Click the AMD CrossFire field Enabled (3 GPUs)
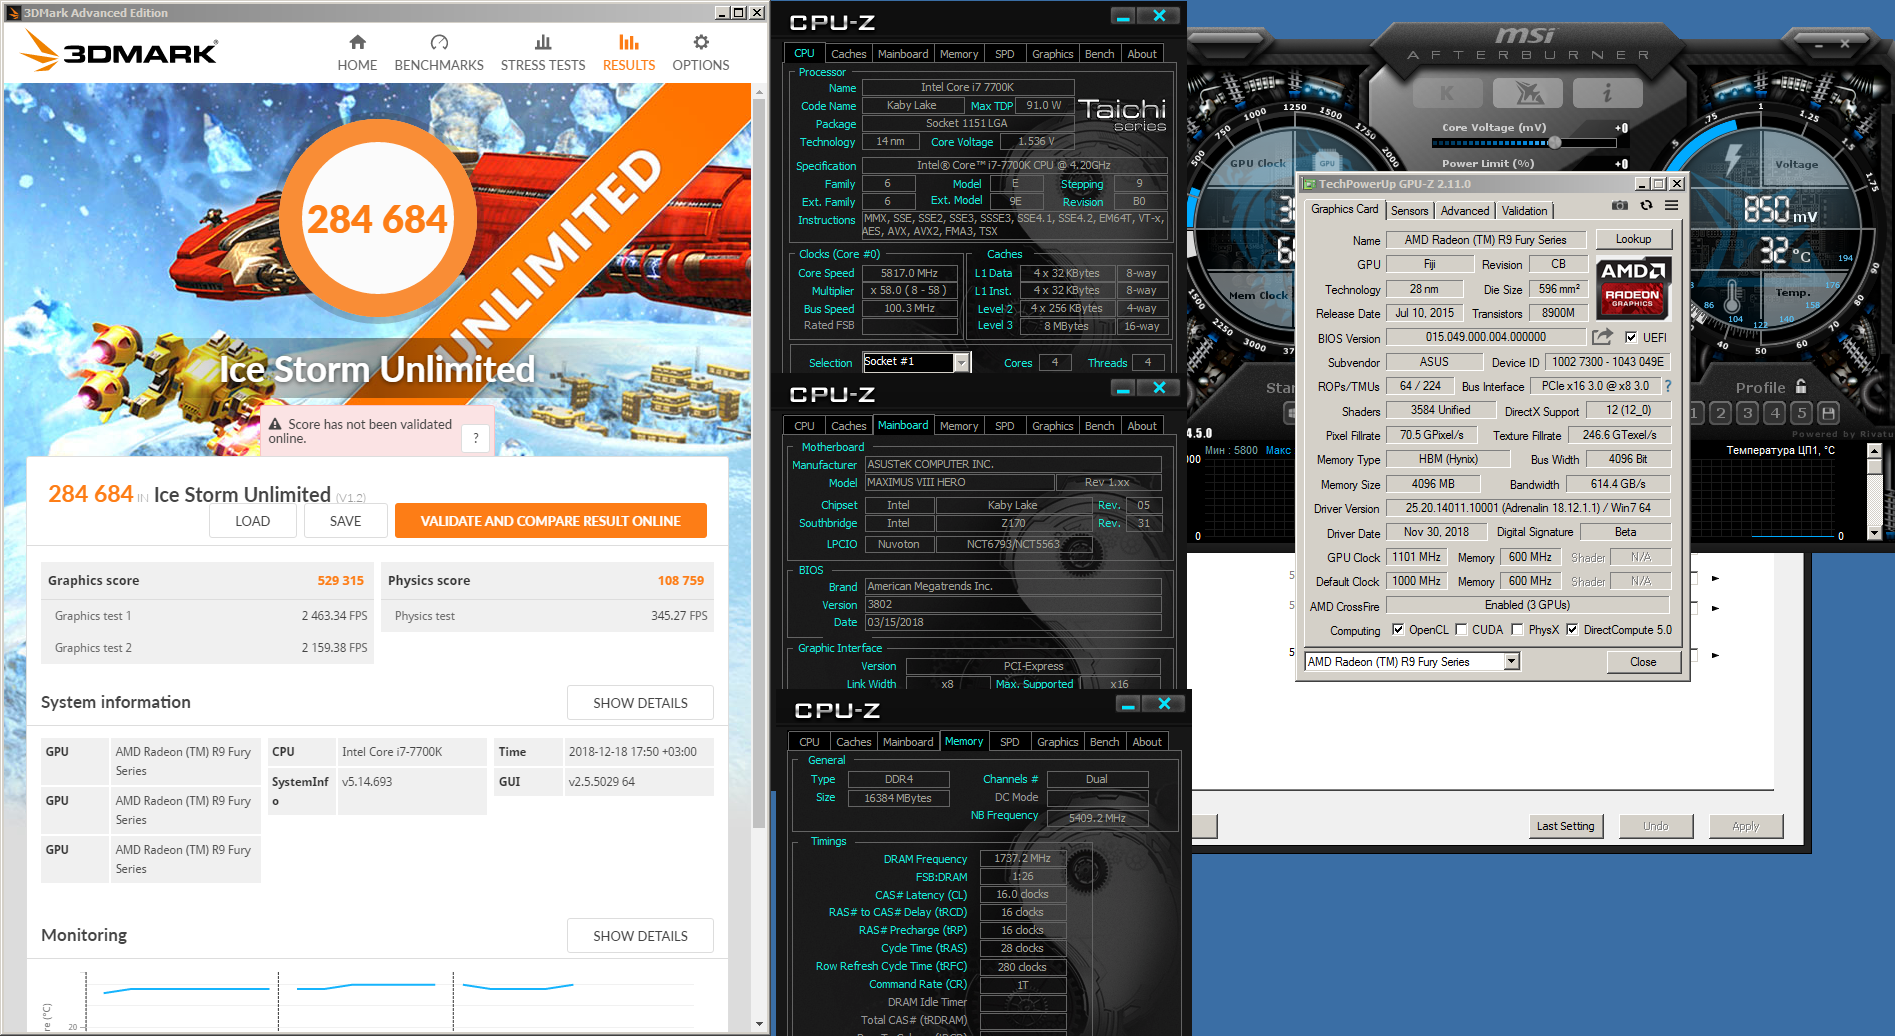Image resolution: width=1895 pixels, height=1036 pixels. point(1527,605)
